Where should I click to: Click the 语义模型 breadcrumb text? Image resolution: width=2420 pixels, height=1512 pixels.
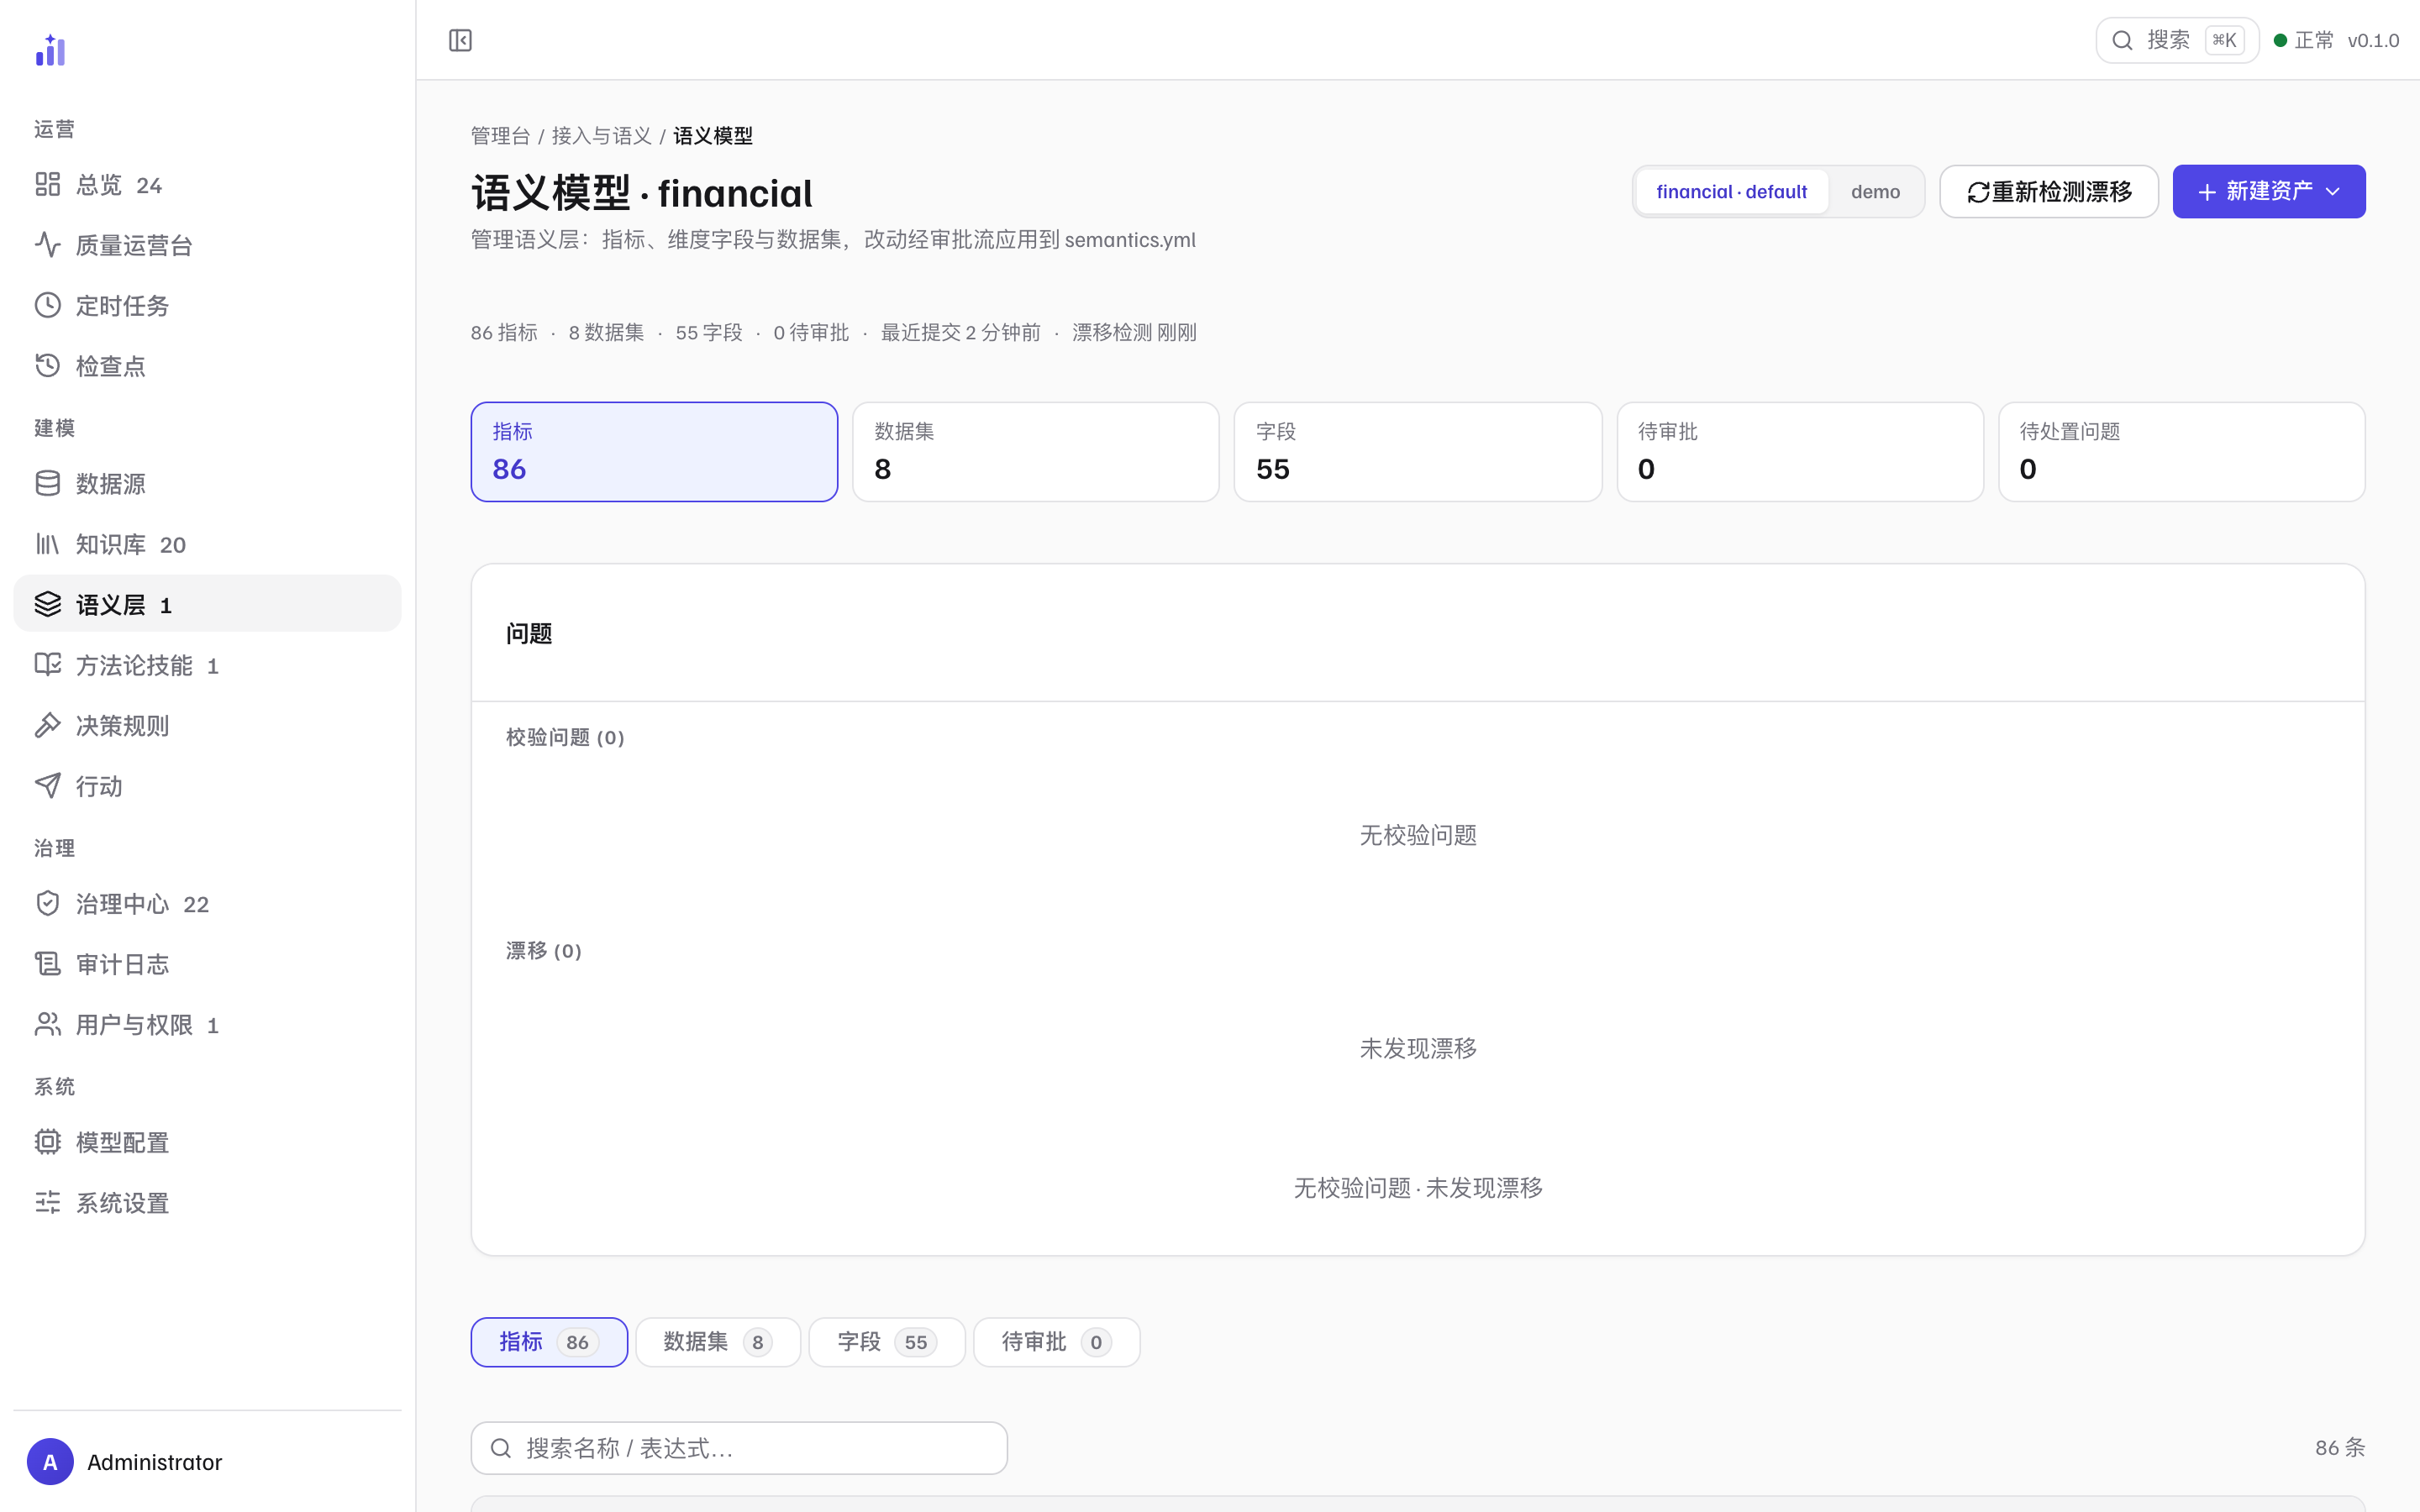pyautogui.click(x=712, y=135)
